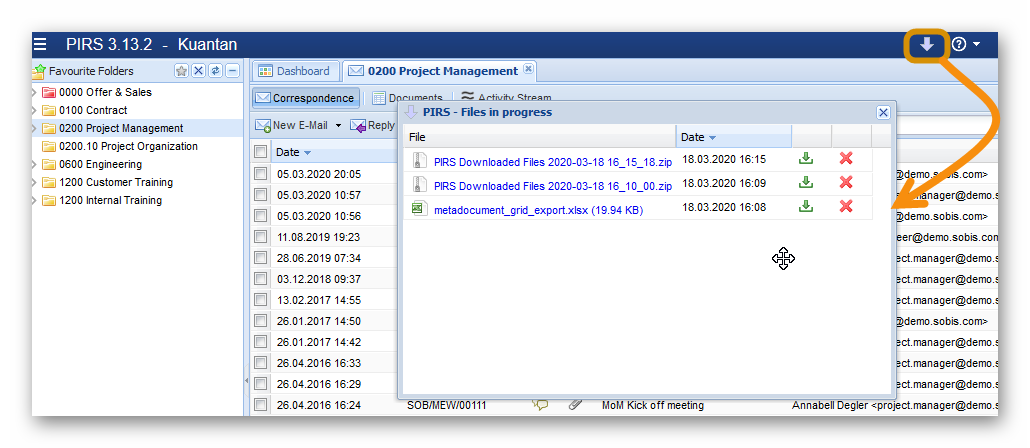Check the row dated 03.12.2018 09:37

(261, 279)
